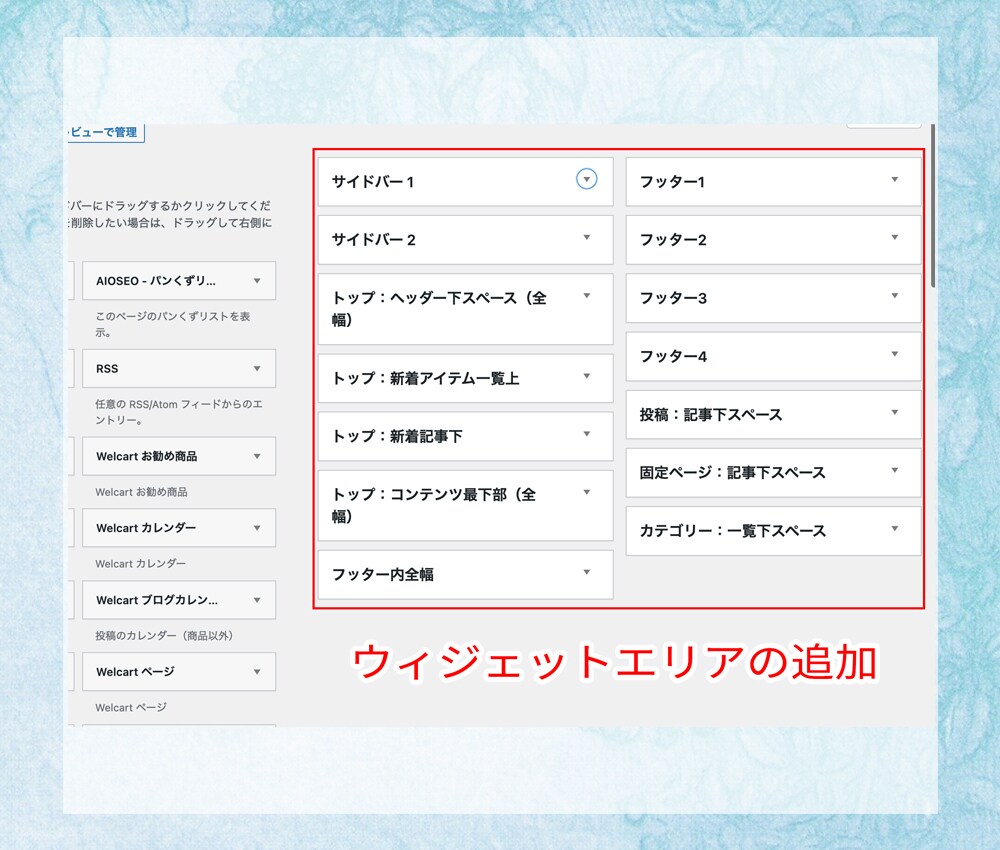Select the サイドバー 1 title text
The width and height of the screenshot is (1000, 850).
pos(373,182)
